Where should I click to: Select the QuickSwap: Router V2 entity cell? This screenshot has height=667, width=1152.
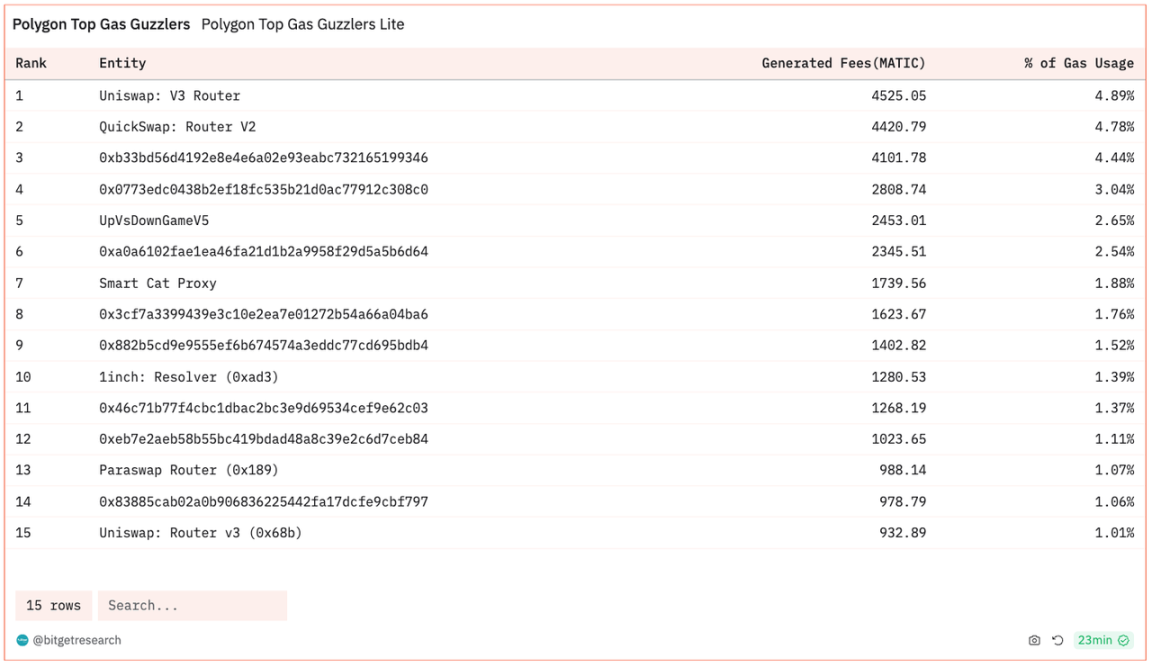pos(177,127)
